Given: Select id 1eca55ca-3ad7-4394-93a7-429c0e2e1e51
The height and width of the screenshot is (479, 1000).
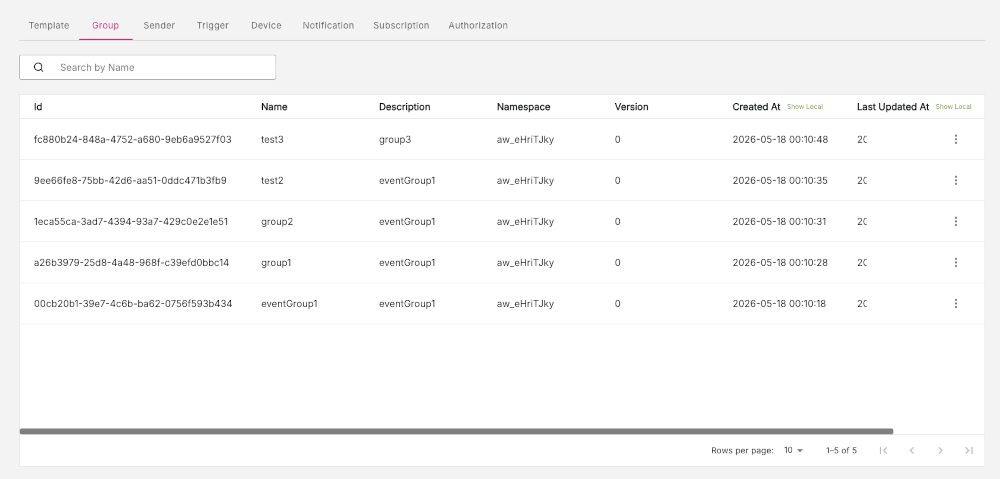Looking at the screenshot, I should tap(131, 221).
